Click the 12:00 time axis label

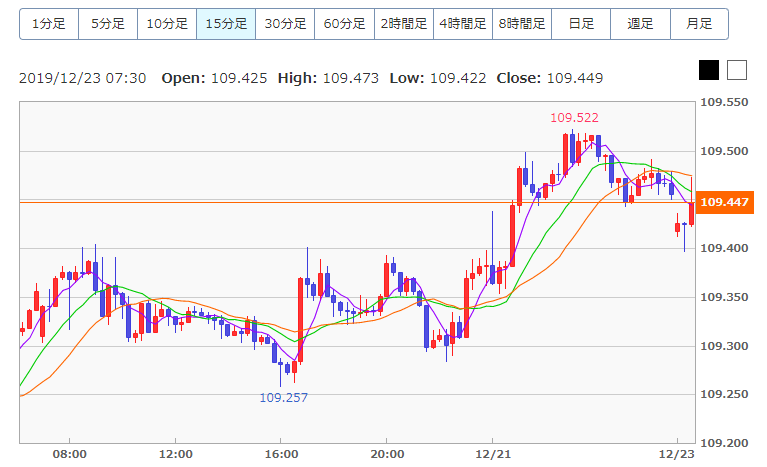176,454
